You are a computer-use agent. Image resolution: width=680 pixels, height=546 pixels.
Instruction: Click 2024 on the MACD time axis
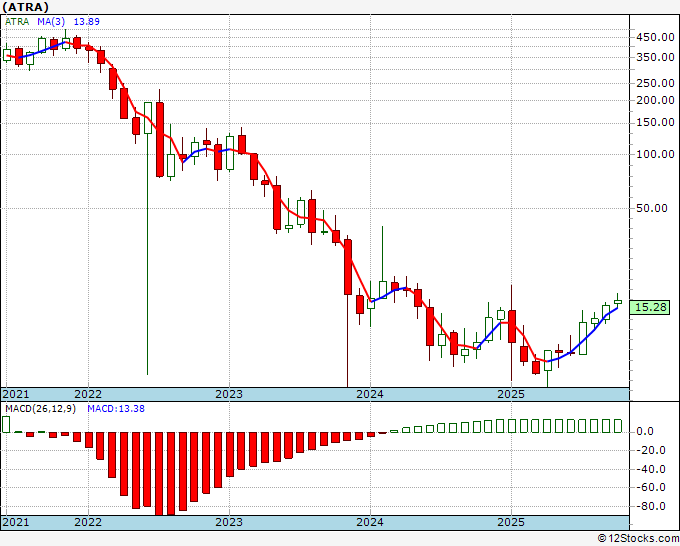click(370, 522)
